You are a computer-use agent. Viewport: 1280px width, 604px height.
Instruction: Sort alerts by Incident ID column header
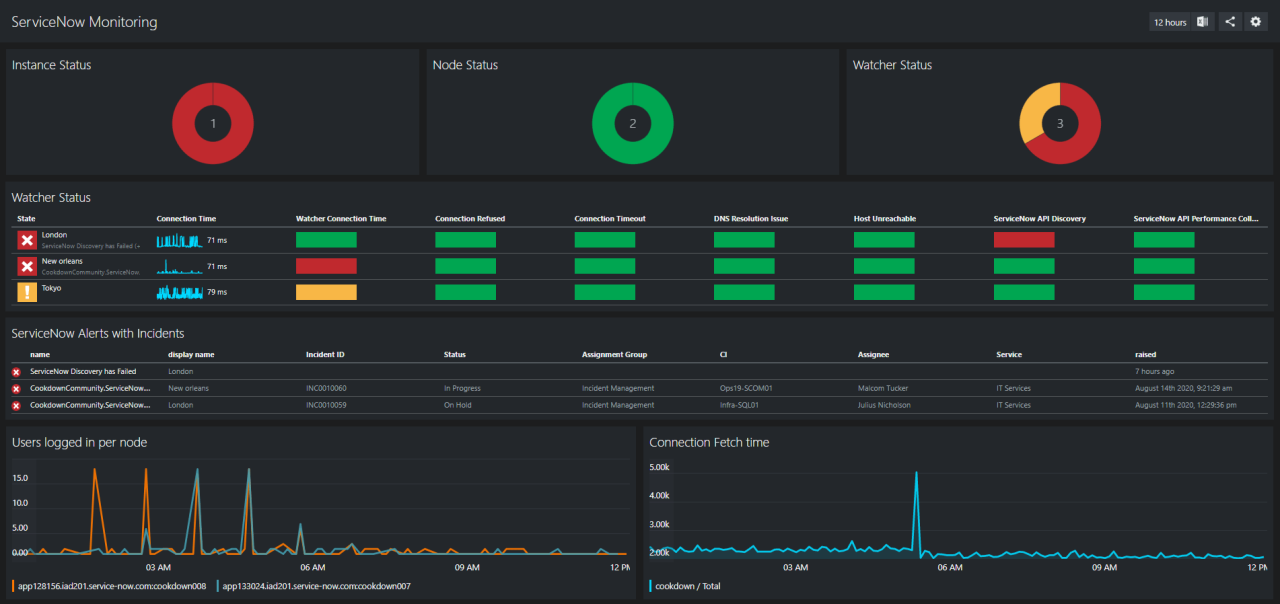[x=325, y=355]
